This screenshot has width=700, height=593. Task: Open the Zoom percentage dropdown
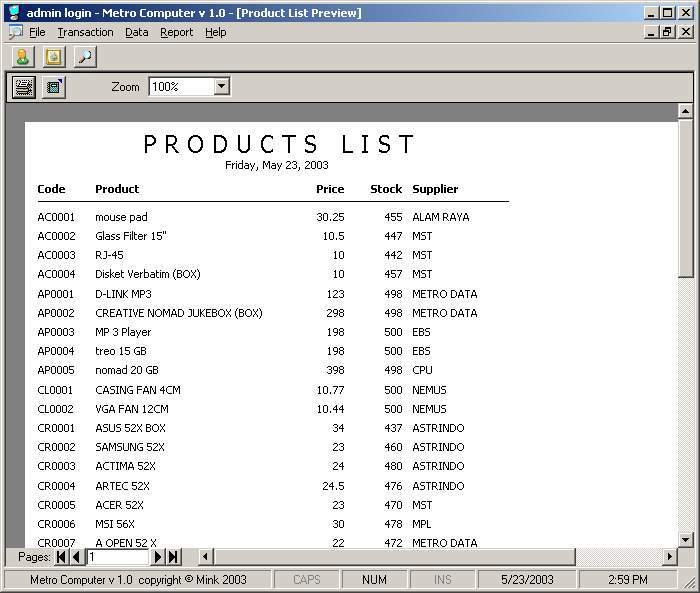click(x=222, y=87)
